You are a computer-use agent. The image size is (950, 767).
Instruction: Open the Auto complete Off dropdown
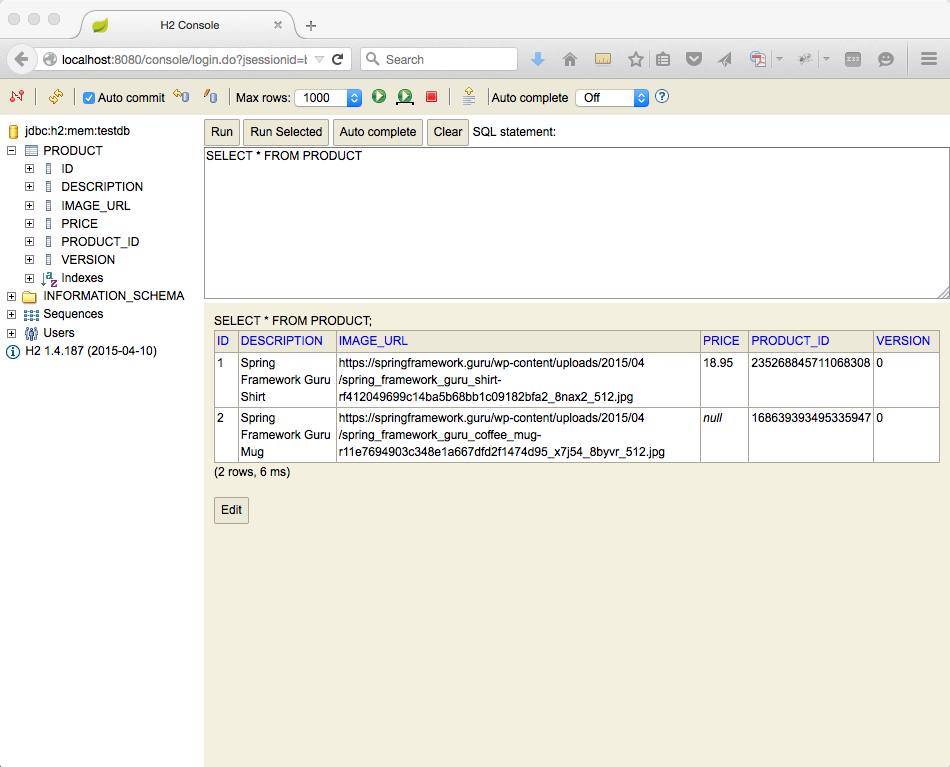point(612,98)
